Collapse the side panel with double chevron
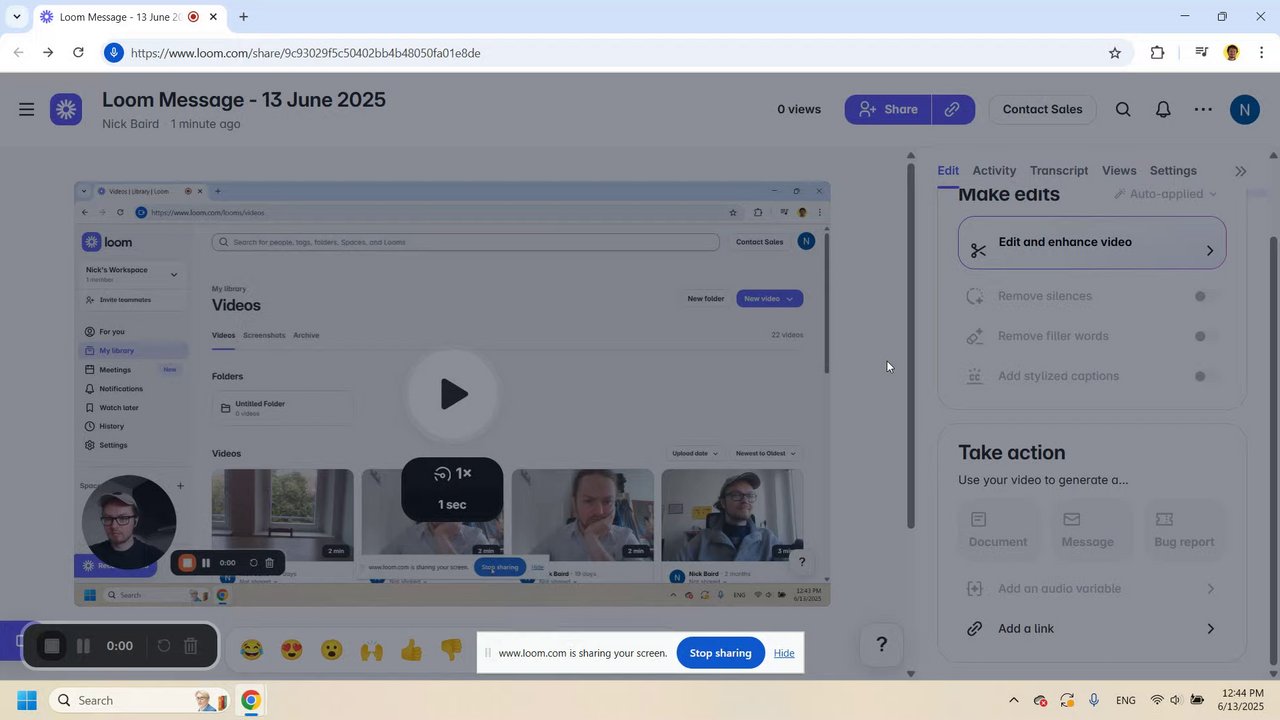This screenshot has height=720, width=1280. [x=1241, y=171]
